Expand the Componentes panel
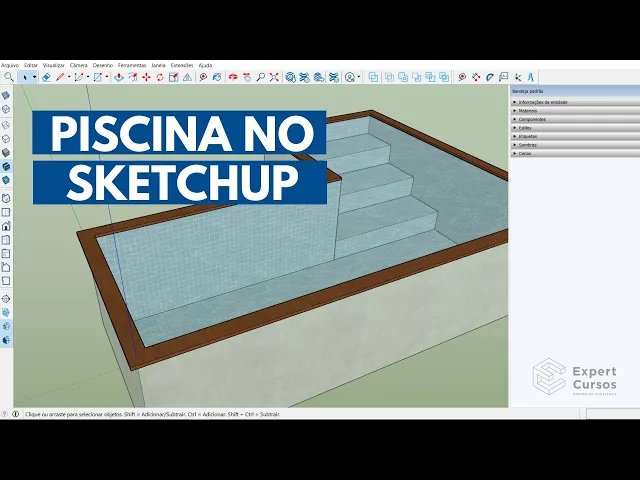Viewport: 640px width, 480px height. 575,119
